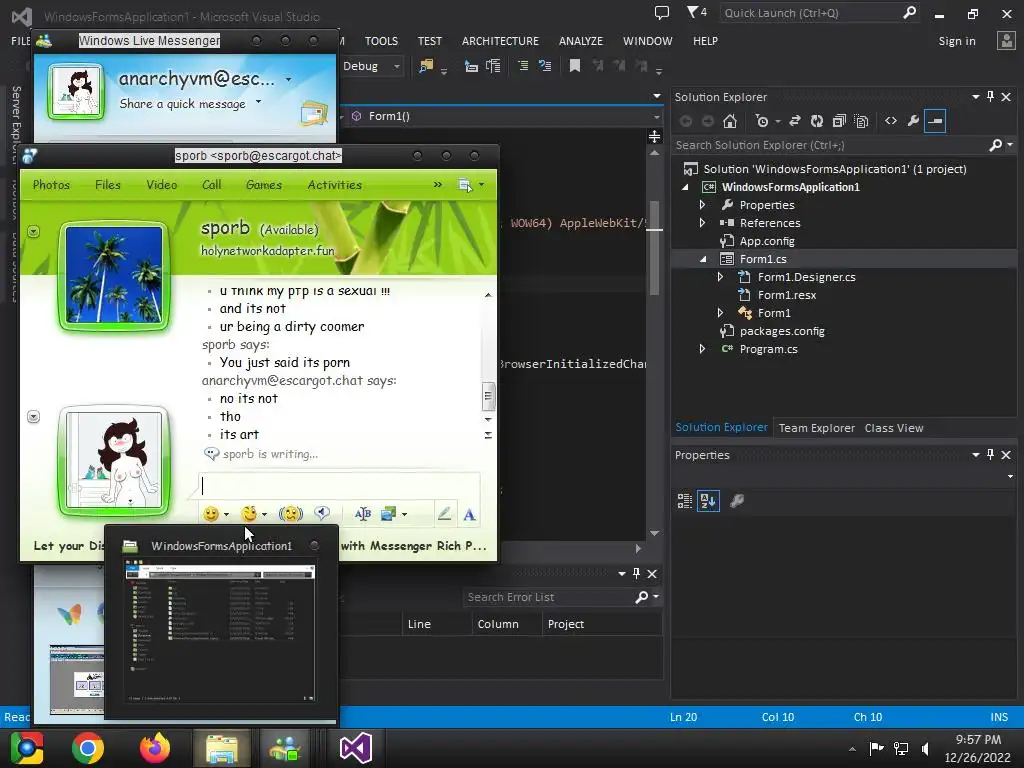Screen dimensions: 1024x768
Task: Click Sync with Active Document icon
Action: coord(794,121)
